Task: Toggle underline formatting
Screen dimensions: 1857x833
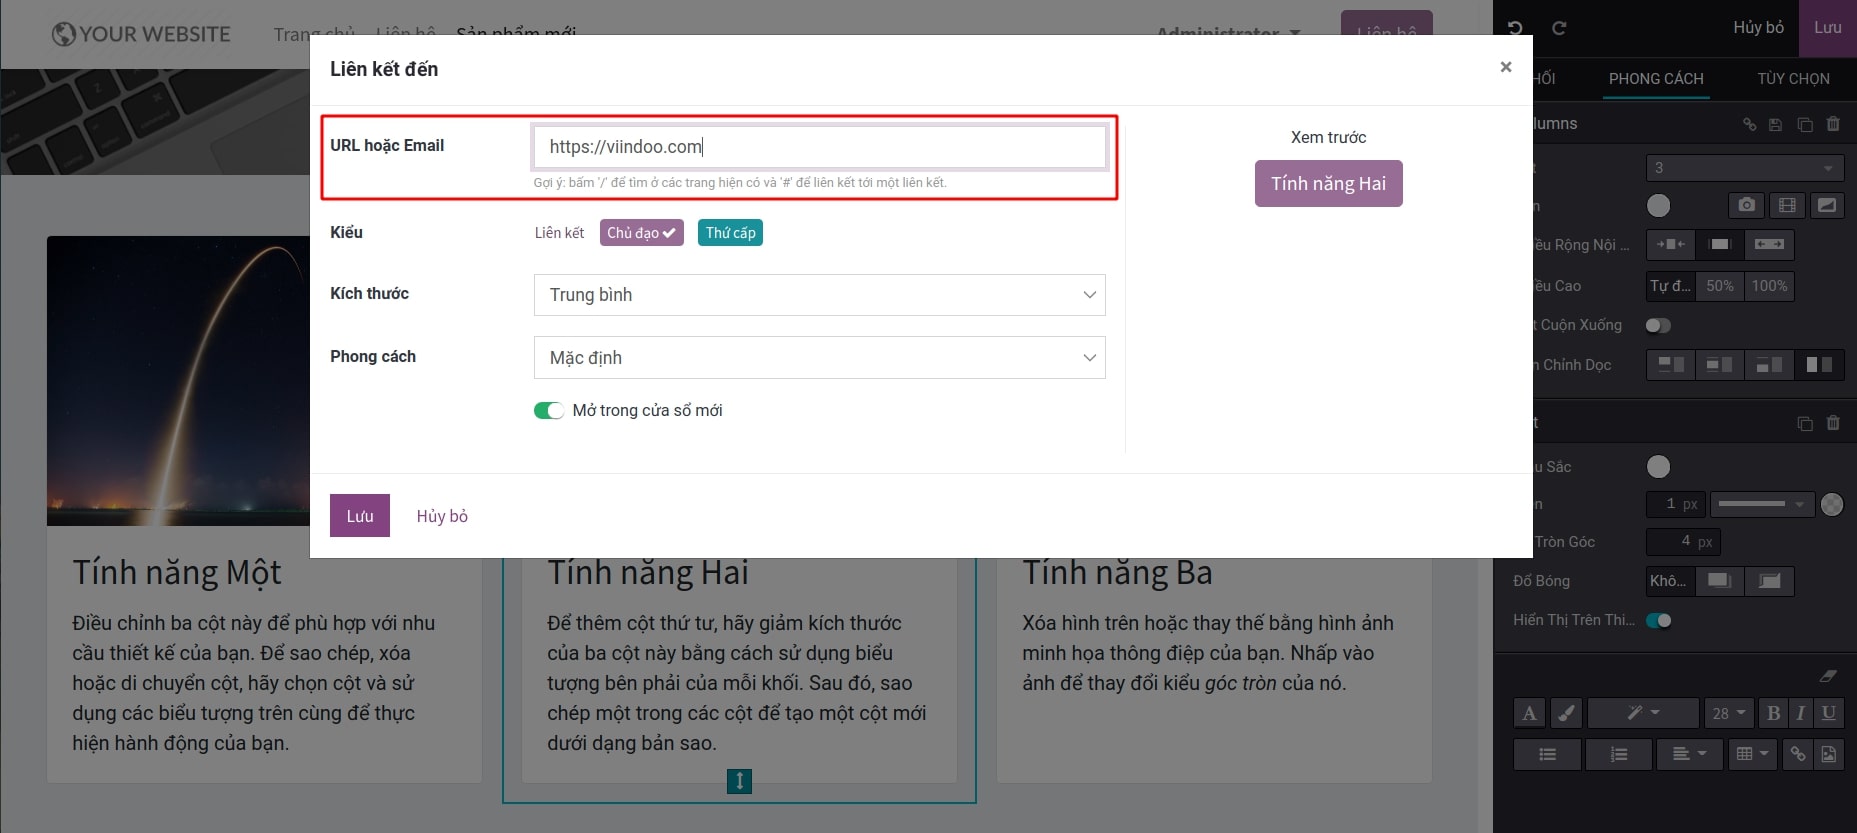Action: coord(1829,713)
